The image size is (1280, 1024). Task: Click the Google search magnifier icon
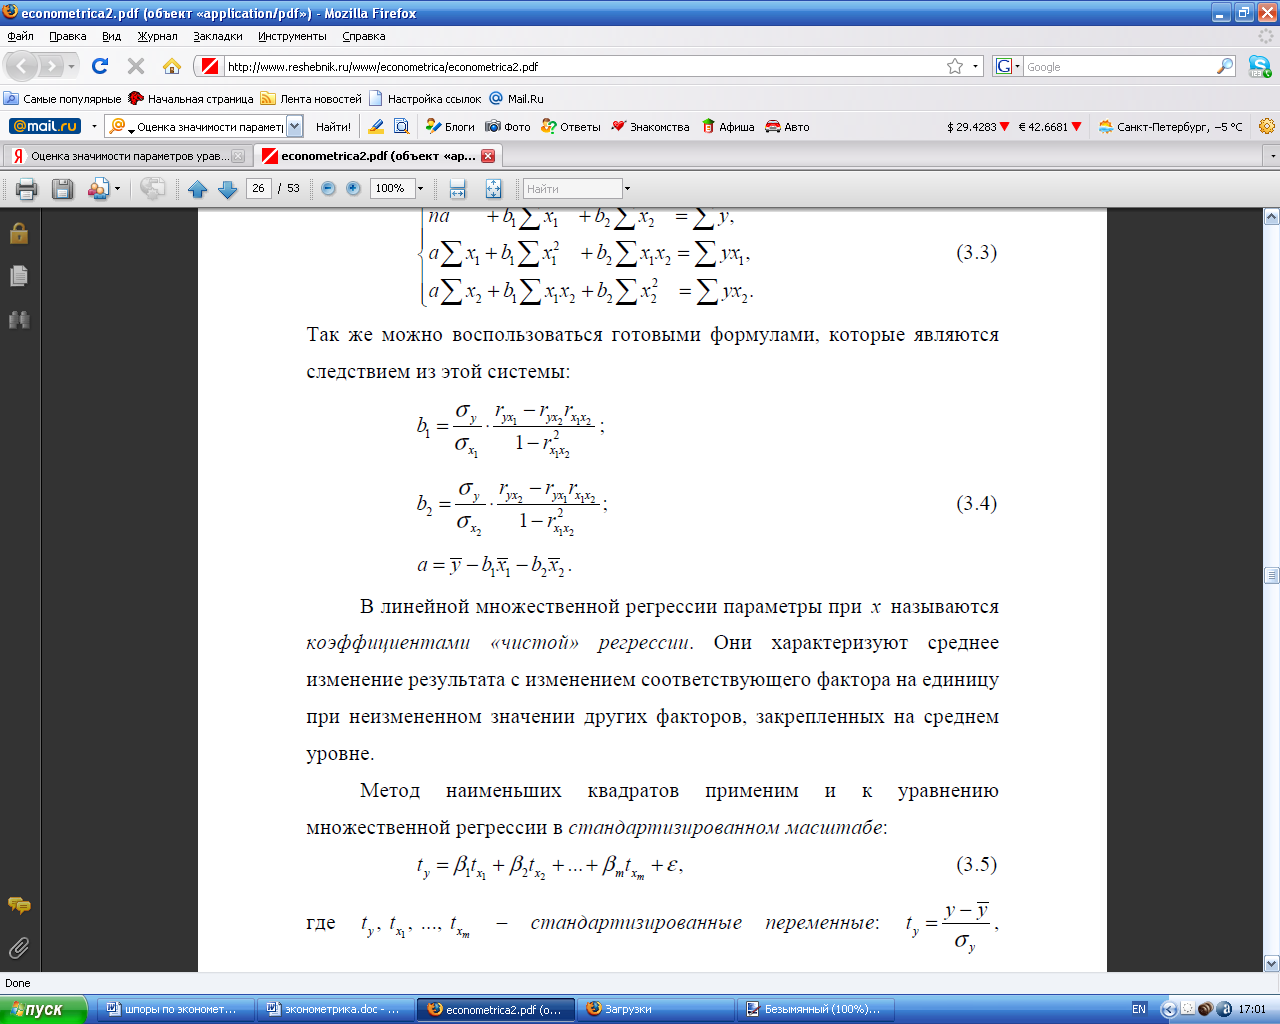[1225, 66]
